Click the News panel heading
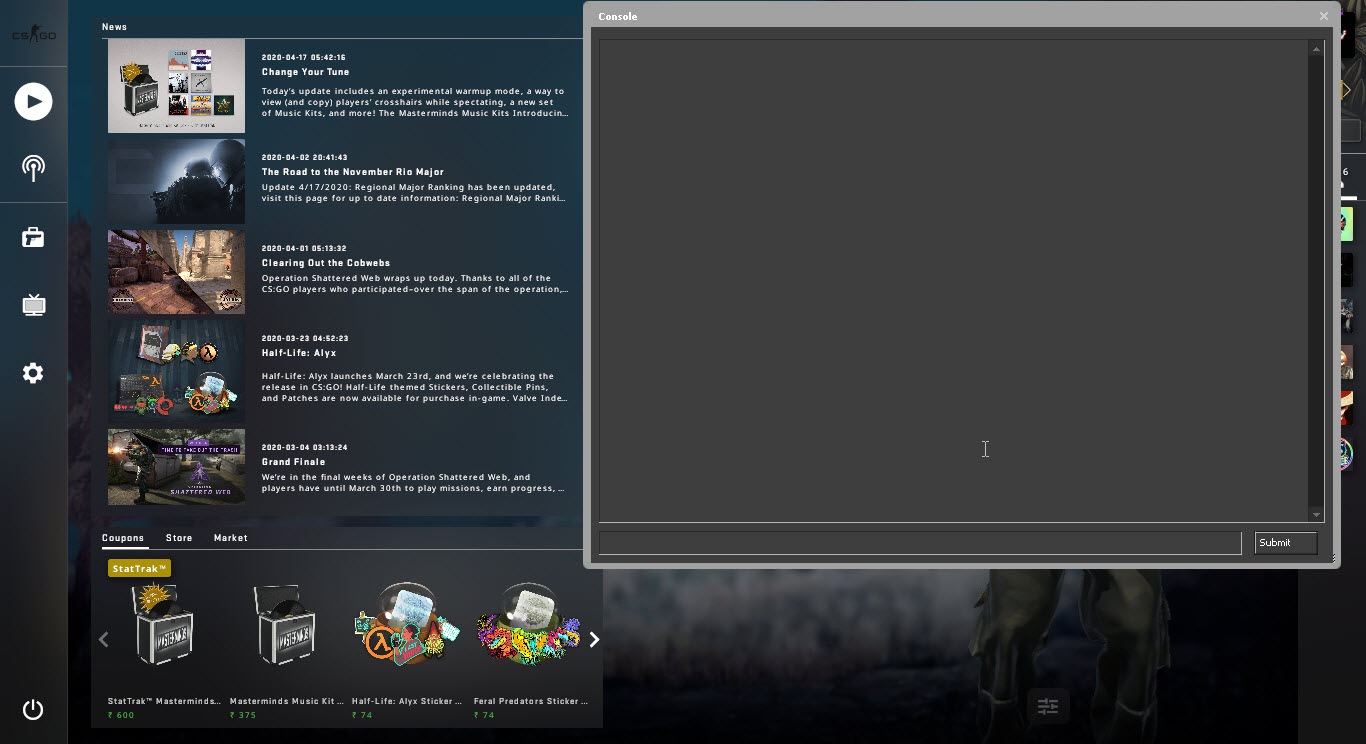Image resolution: width=1366 pixels, height=744 pixels. 114,27
